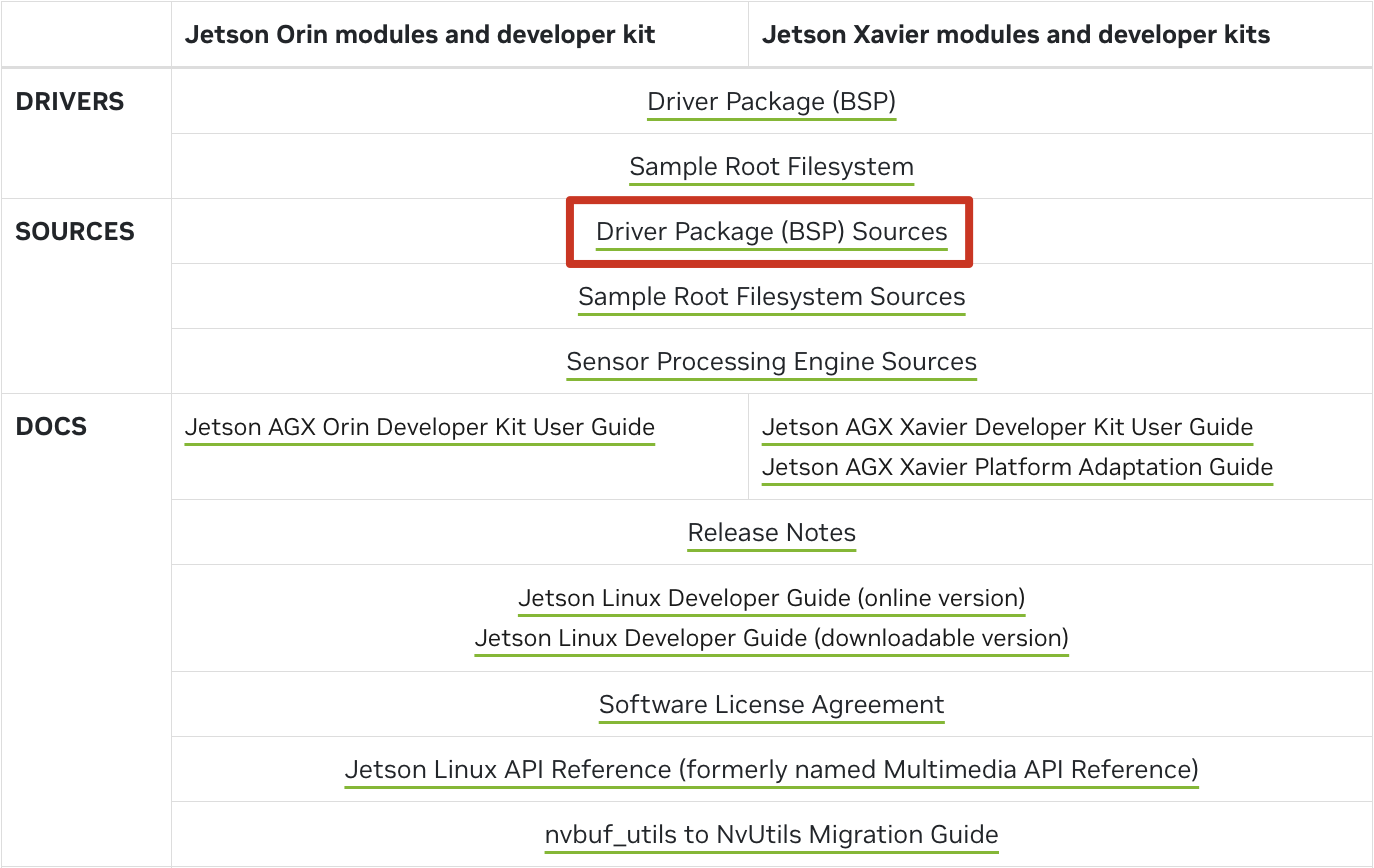
Task: Get Jetson Linux Developer Guide downloadable version
Action: pos(771,637)
